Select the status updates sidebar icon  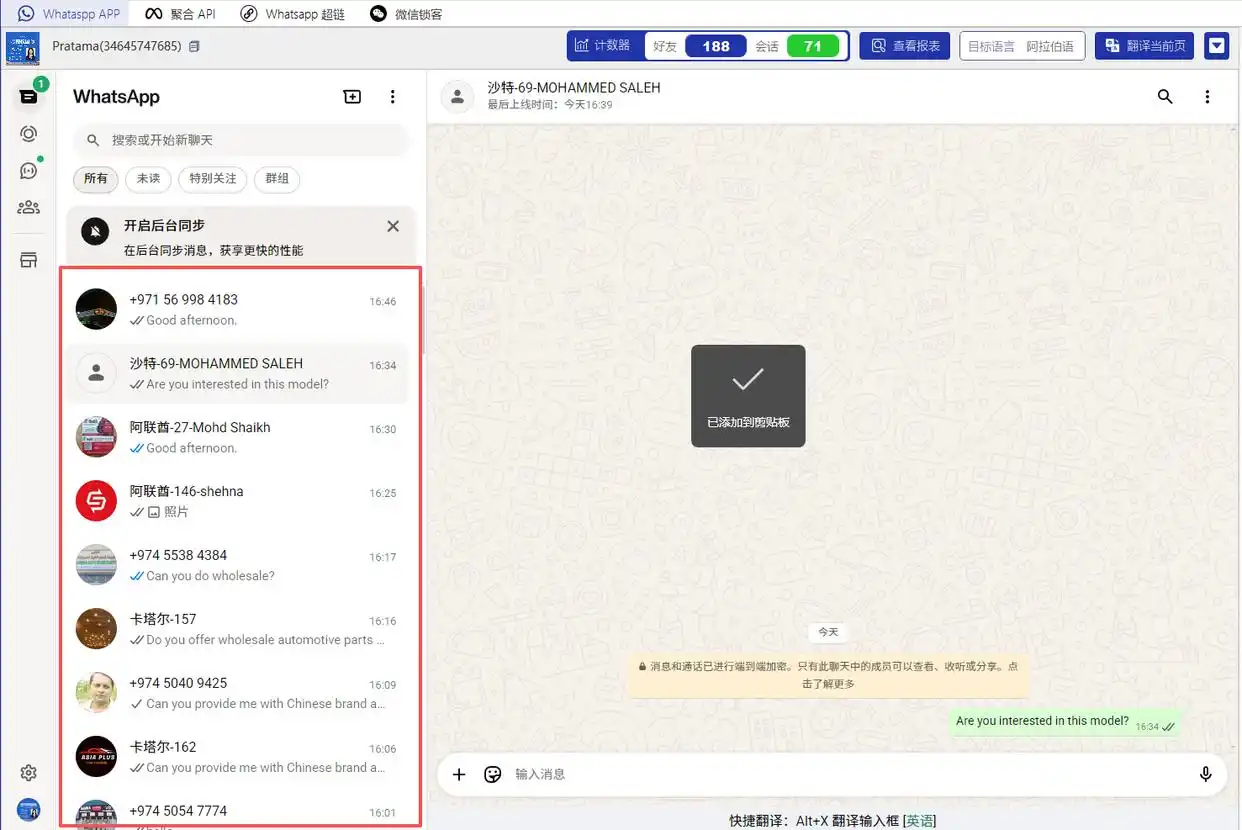(x=27, y=133)
